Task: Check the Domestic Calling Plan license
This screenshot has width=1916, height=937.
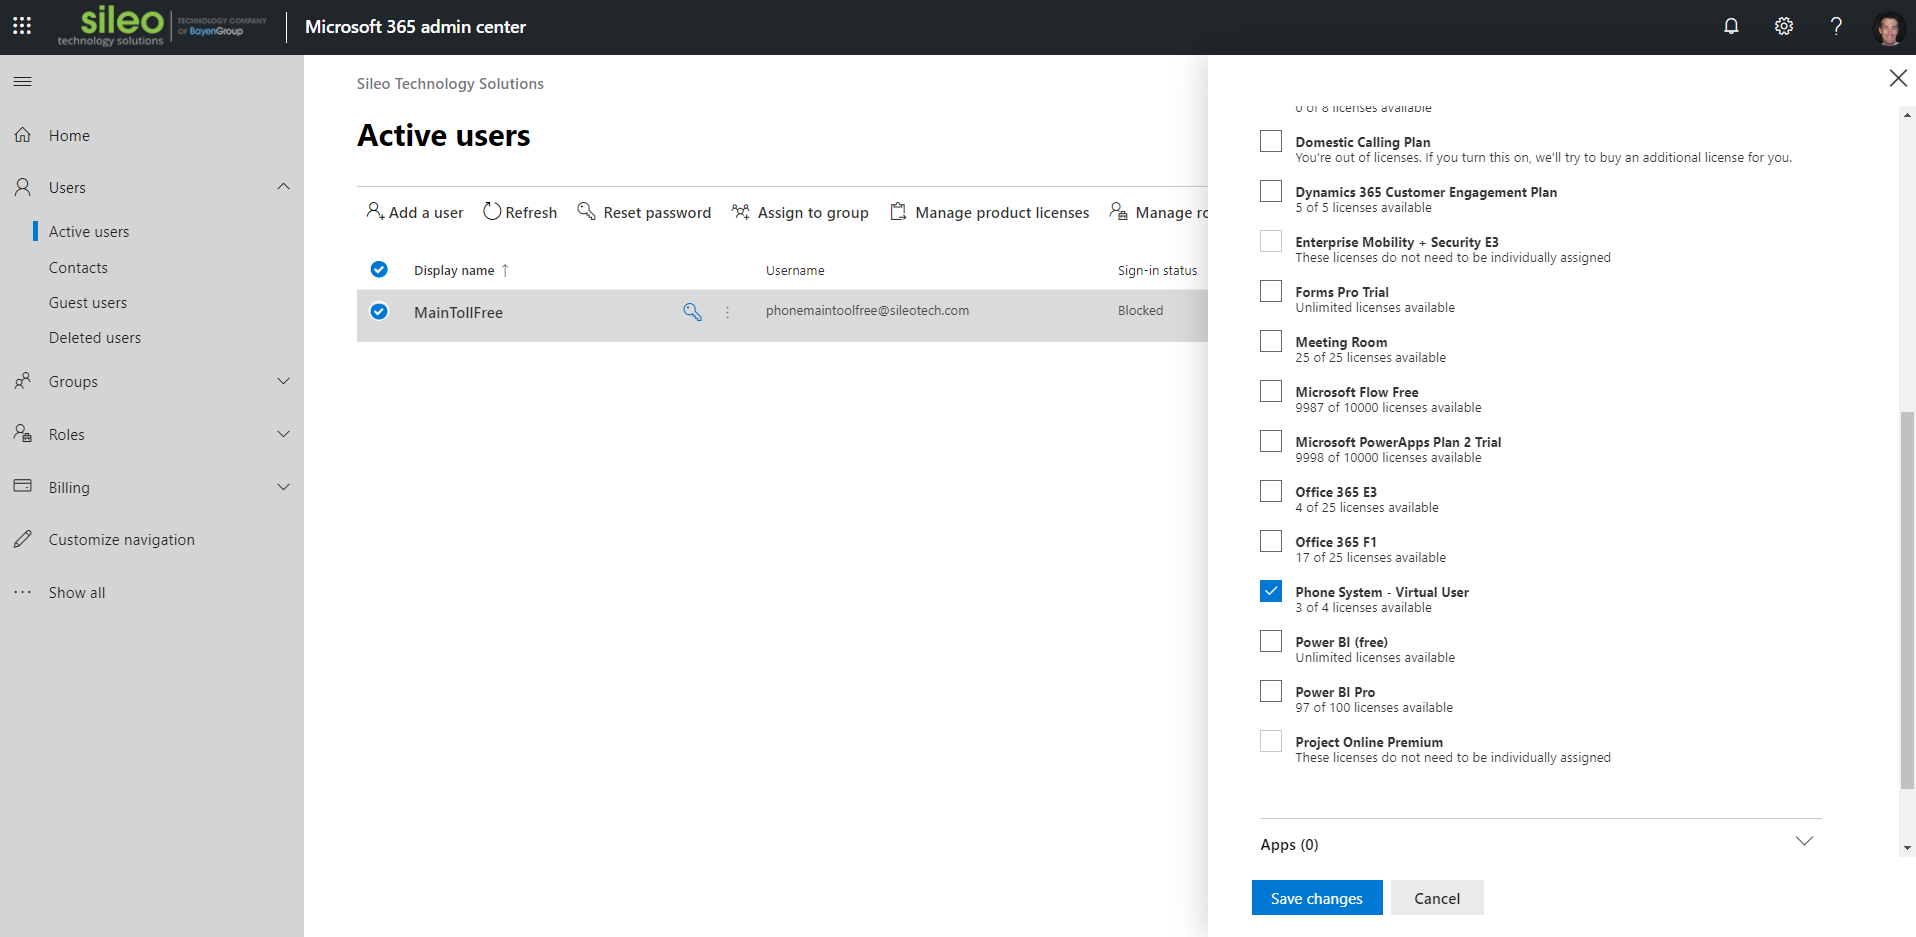Action: coord(1270,141)
